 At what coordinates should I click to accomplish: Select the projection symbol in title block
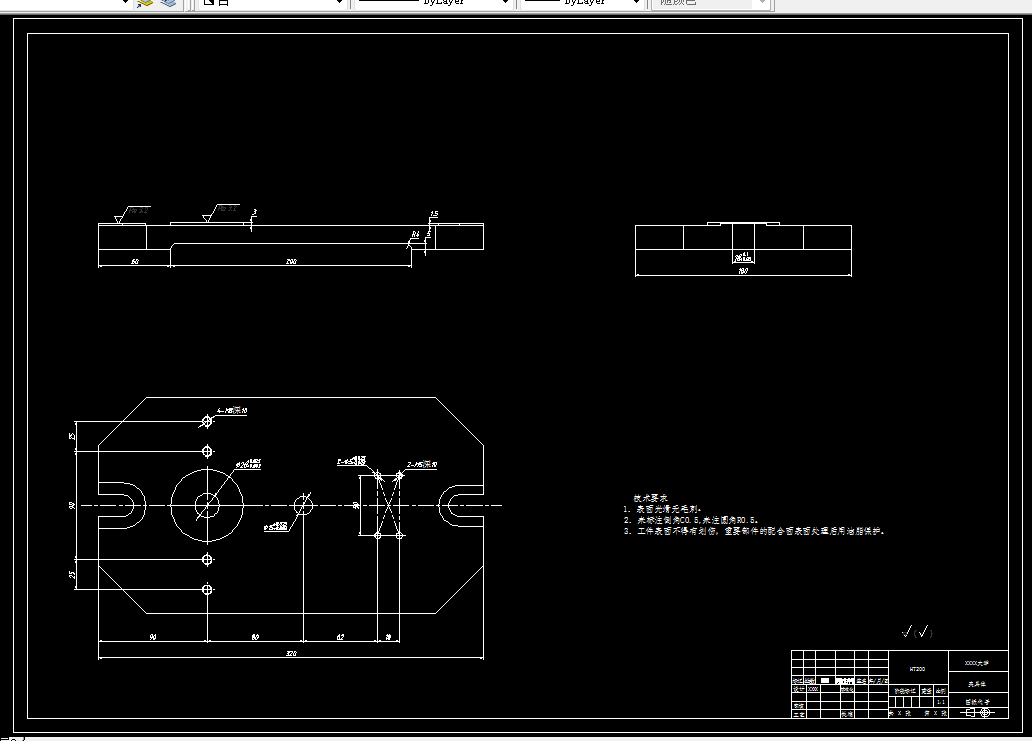pos(978,712)
